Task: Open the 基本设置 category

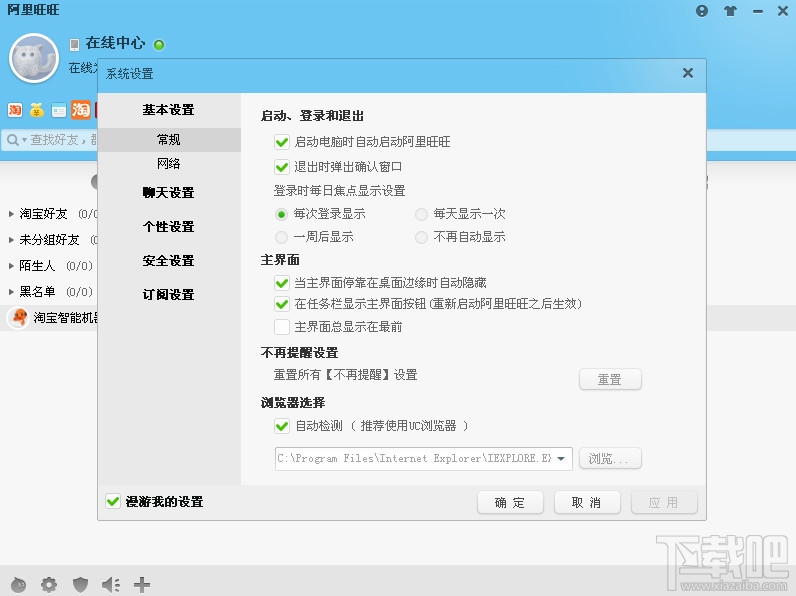Action: coord(169,110)
